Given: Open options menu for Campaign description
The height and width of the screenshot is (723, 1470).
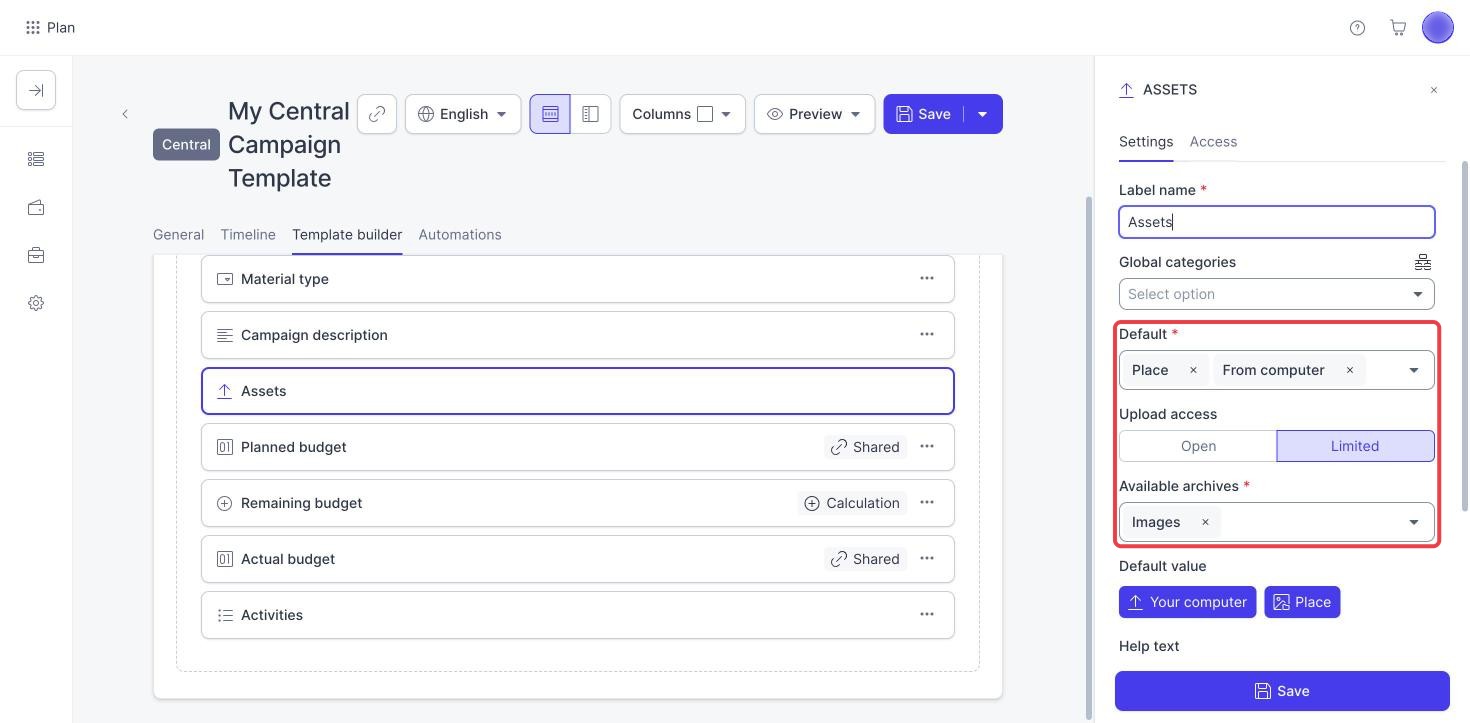Looking at the screenshot, I should point(927,335).
